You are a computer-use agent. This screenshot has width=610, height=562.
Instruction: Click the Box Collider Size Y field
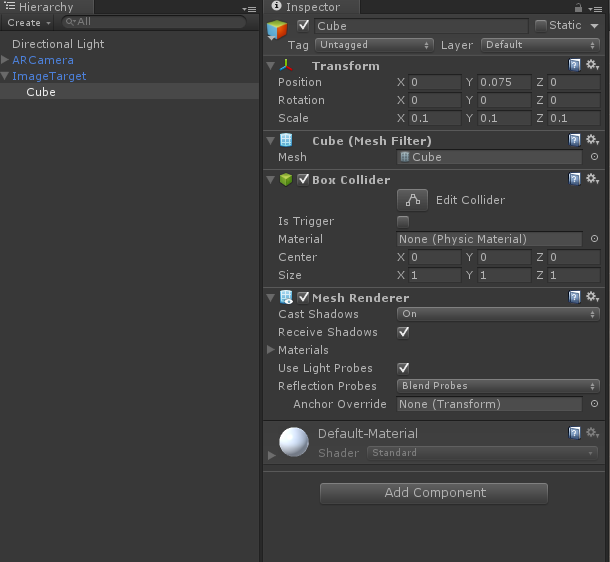point(504,275)
